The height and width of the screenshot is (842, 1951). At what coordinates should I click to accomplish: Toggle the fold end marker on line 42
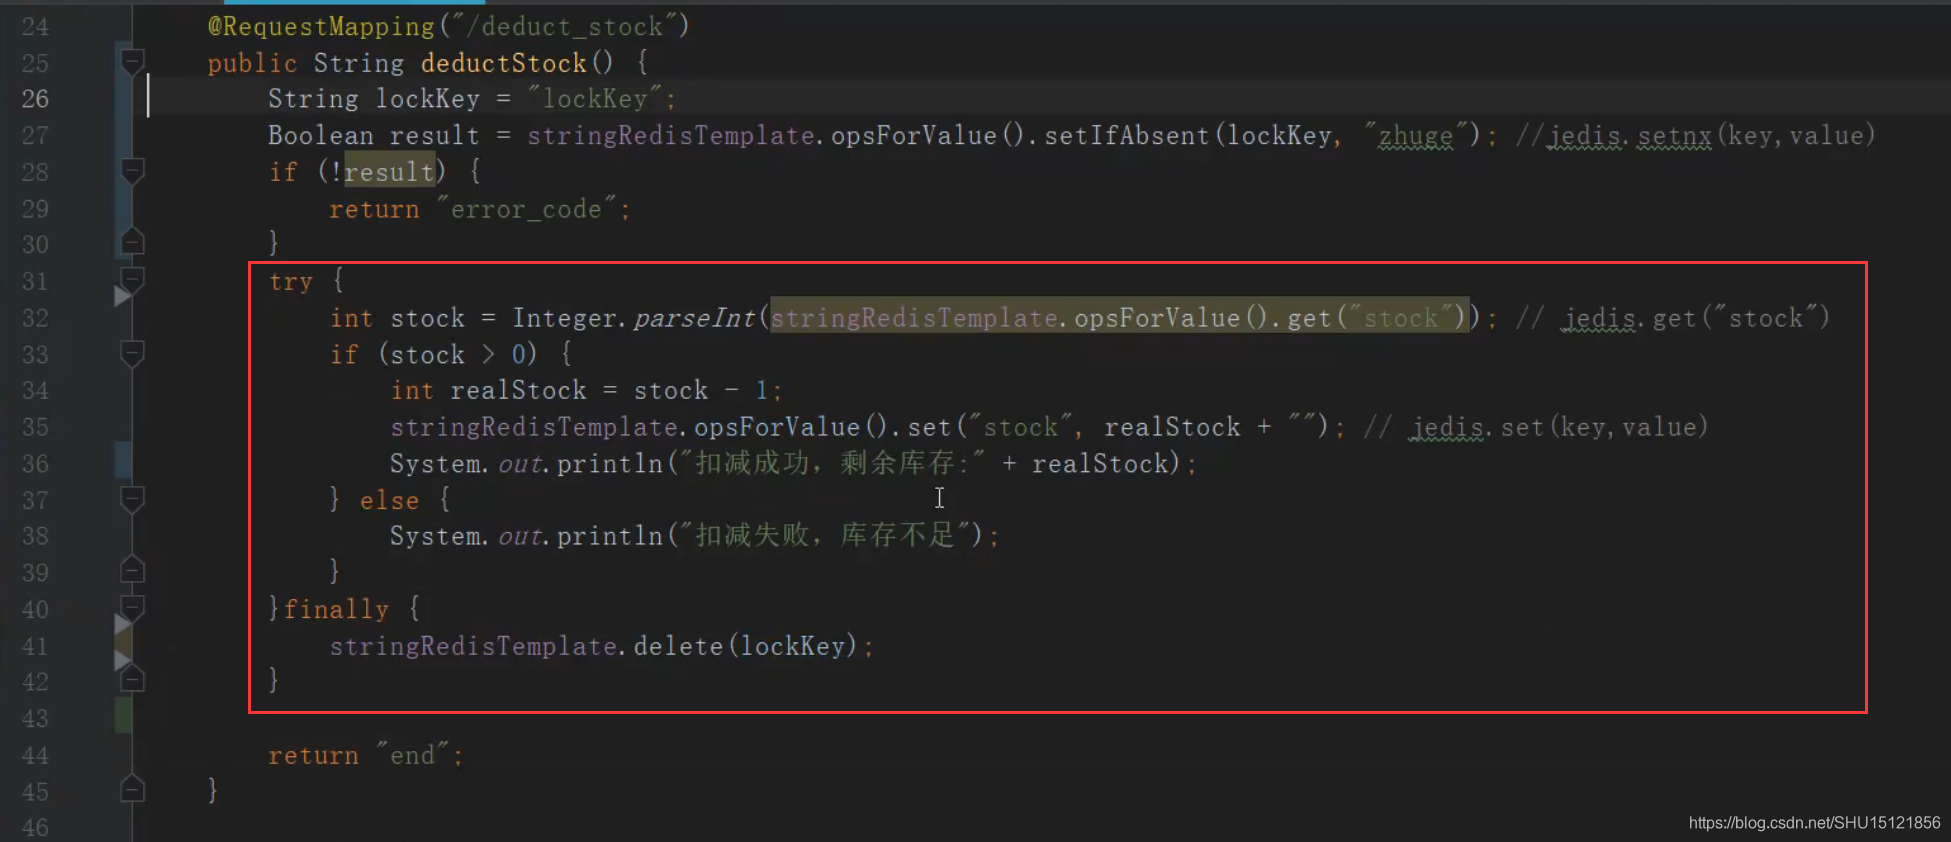132,681
